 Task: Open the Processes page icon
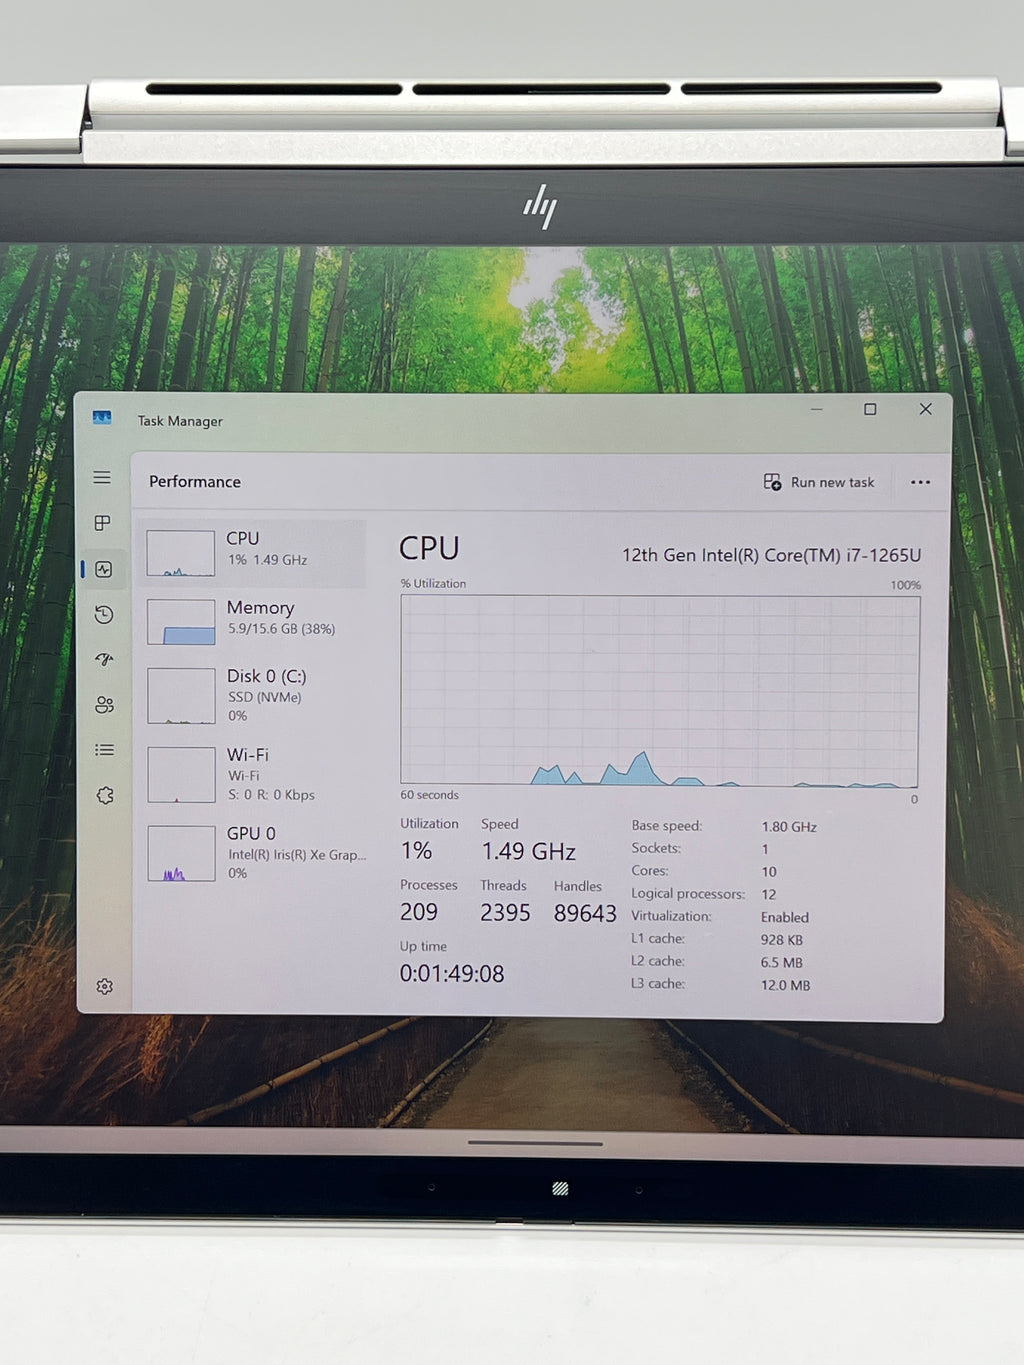102,523
